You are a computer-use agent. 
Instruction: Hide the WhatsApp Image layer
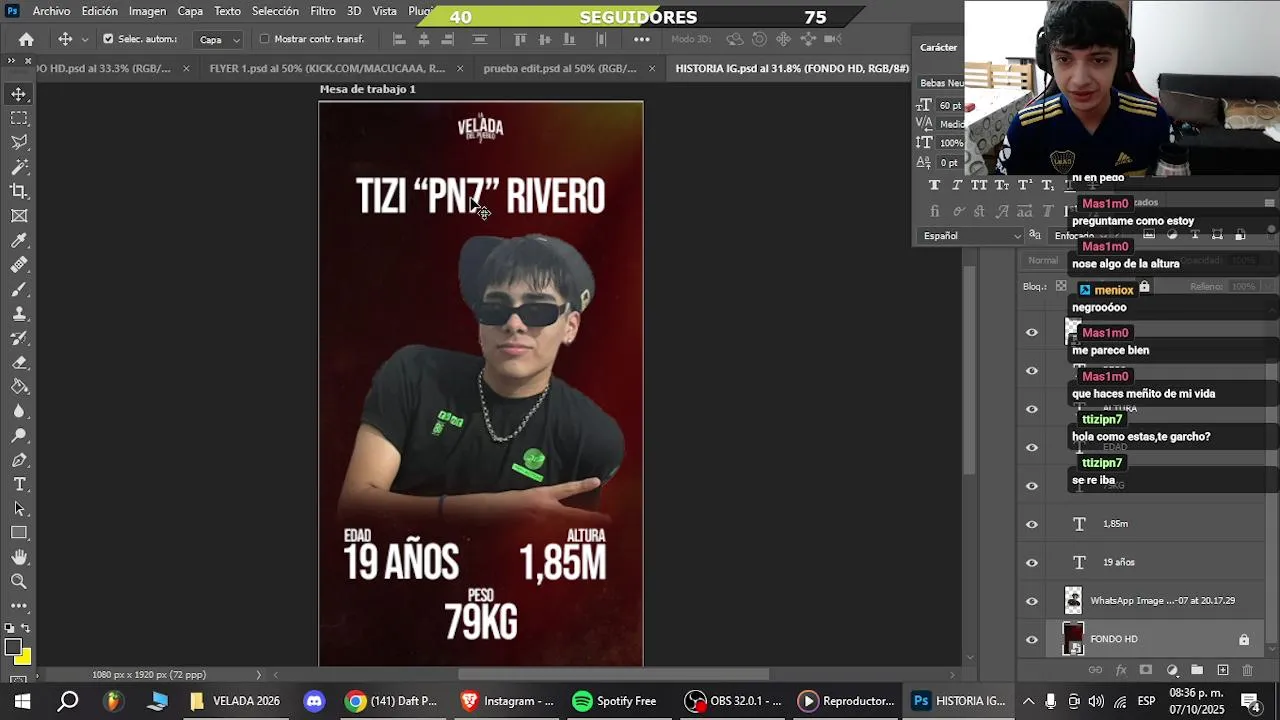(1032, 601)
